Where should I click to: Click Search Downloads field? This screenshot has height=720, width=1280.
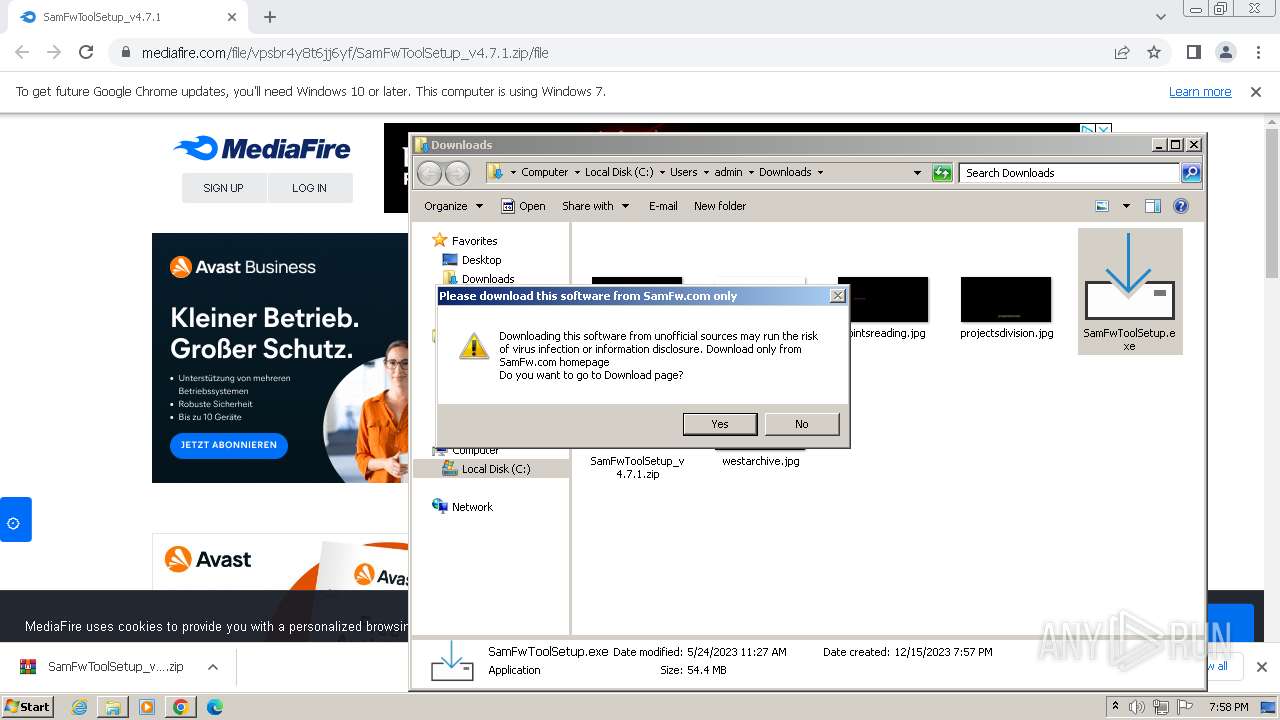tap(1070, 173)
